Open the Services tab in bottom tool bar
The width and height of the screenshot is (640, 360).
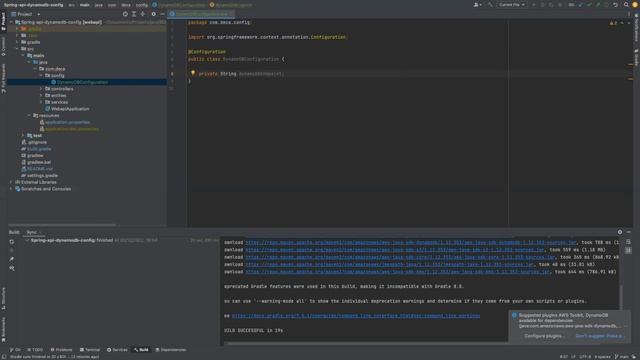[117, 350]
